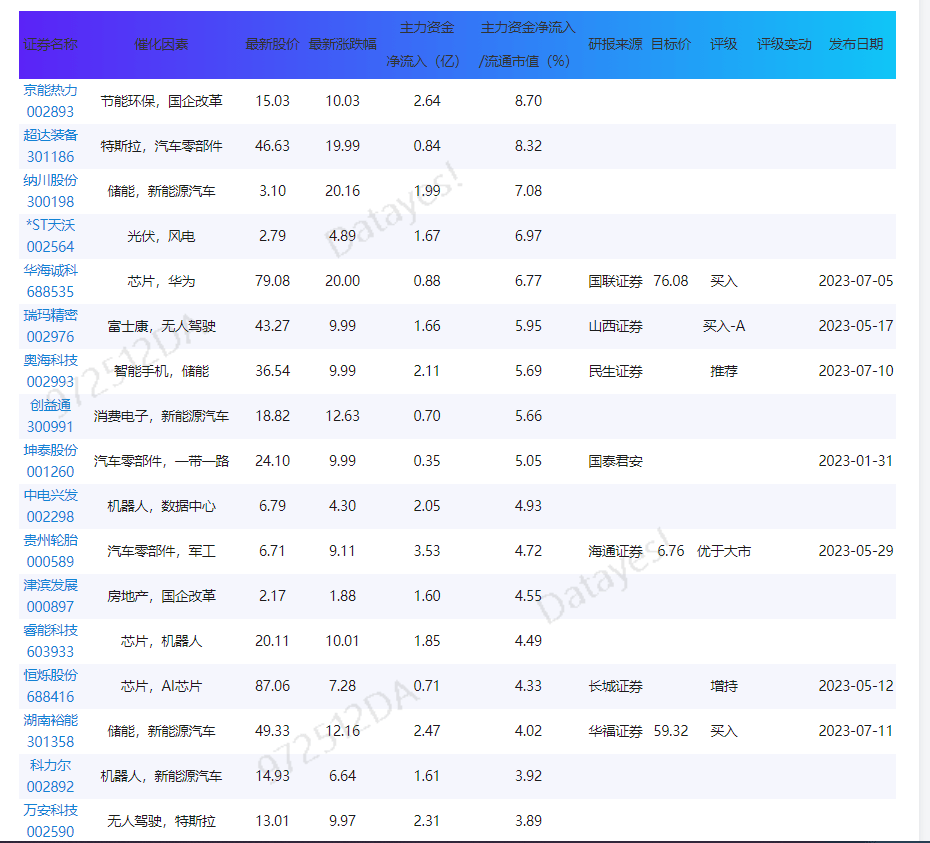Screen dimensions: 930x843
Task: Open the 贵州轮胎 stock link
Action: 50,540
